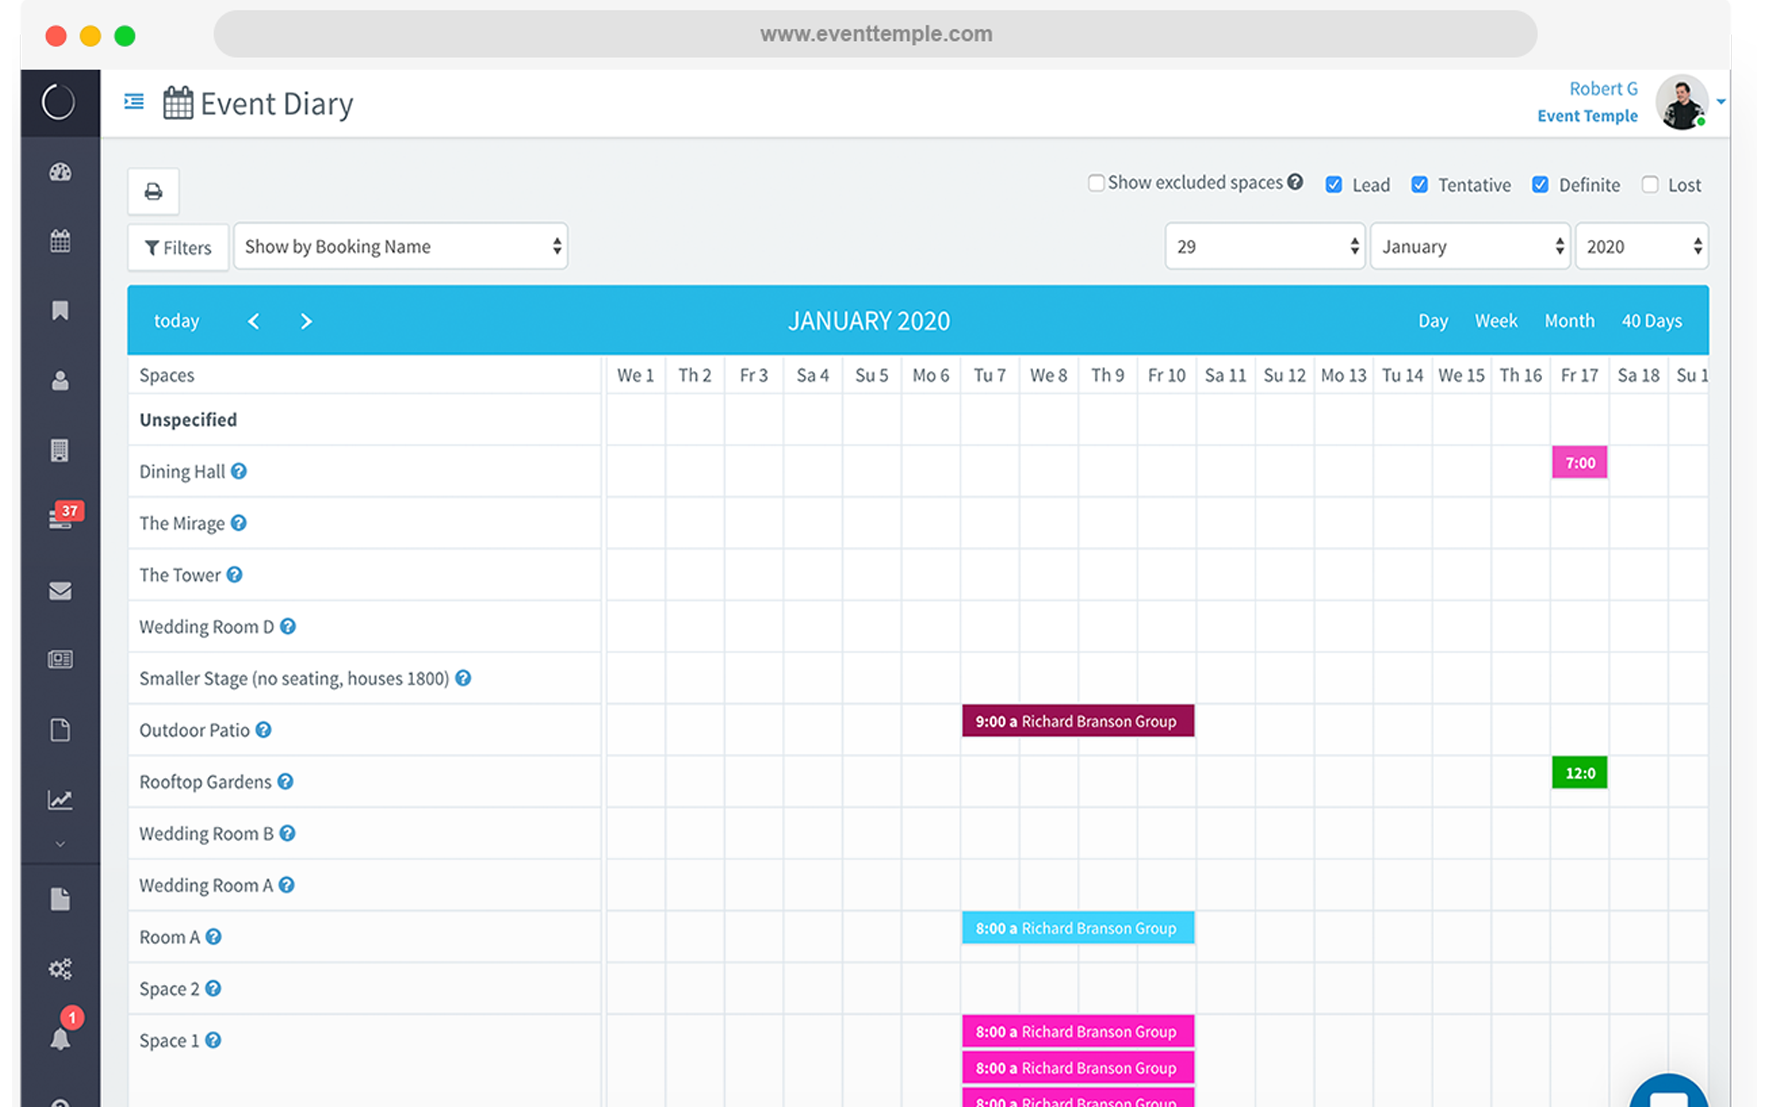
Task: Click the user avatar photo
Action: tap(1682, 102)
